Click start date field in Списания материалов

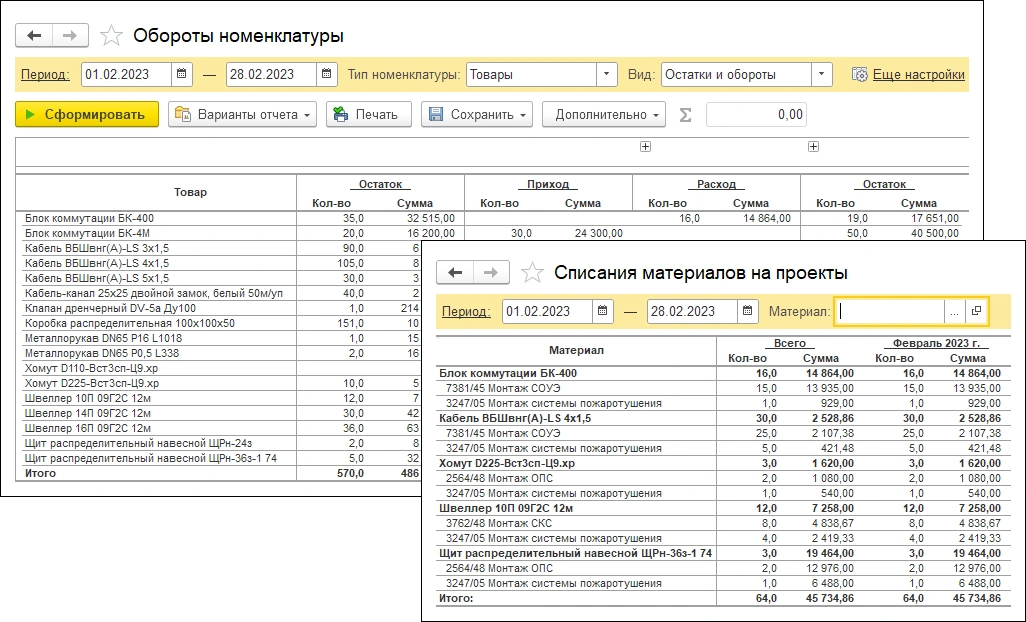click(548, 311)
